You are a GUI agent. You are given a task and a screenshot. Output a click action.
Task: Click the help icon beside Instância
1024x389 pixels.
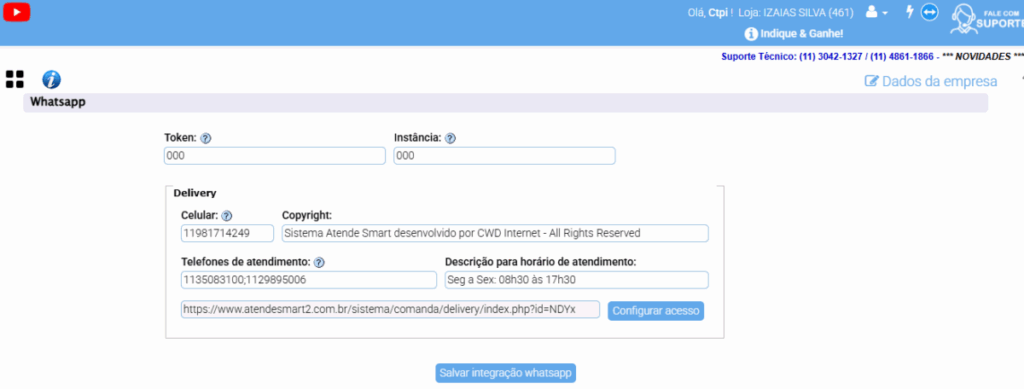coord(450,138)
